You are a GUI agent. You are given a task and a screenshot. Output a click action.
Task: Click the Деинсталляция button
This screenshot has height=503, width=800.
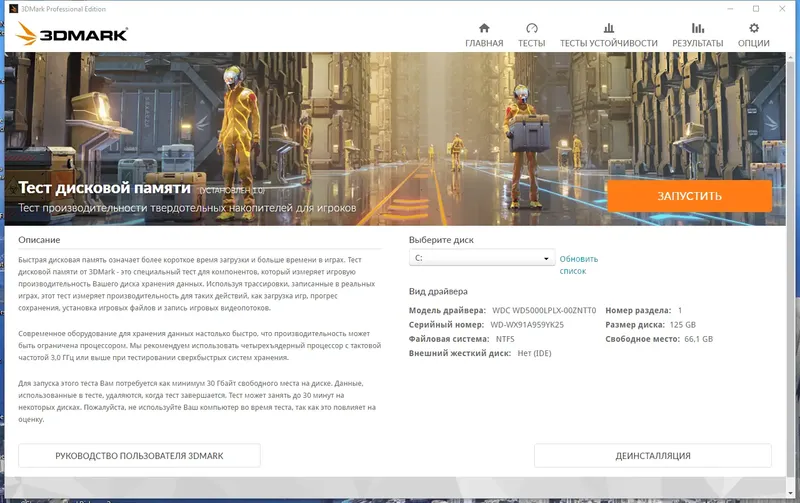653,456
